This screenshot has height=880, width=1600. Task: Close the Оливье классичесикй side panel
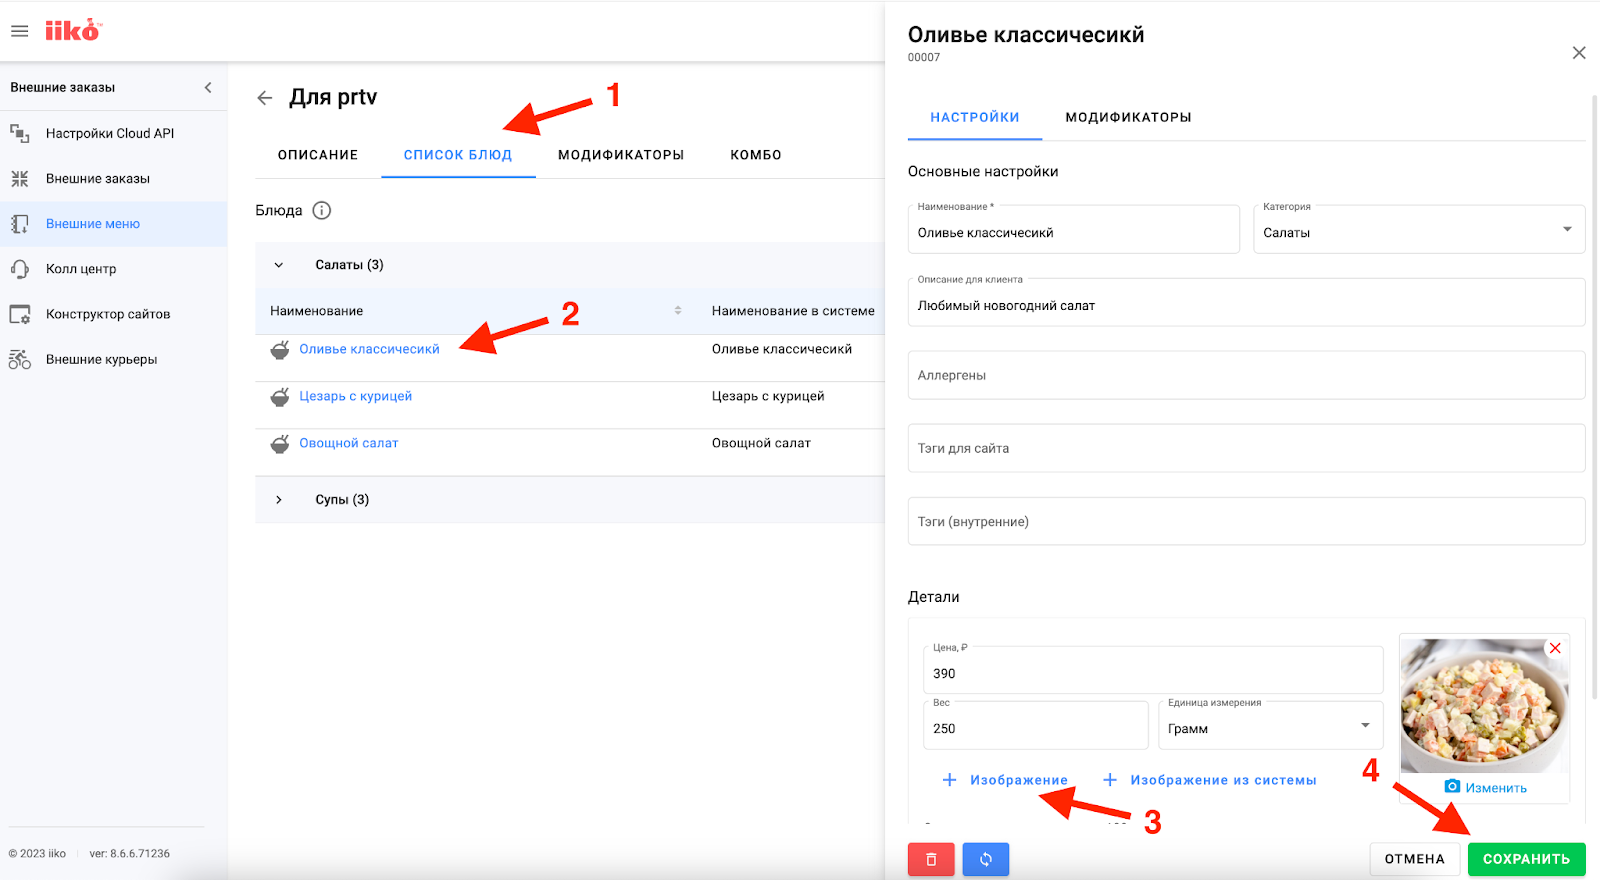(x=1579, y=53)
